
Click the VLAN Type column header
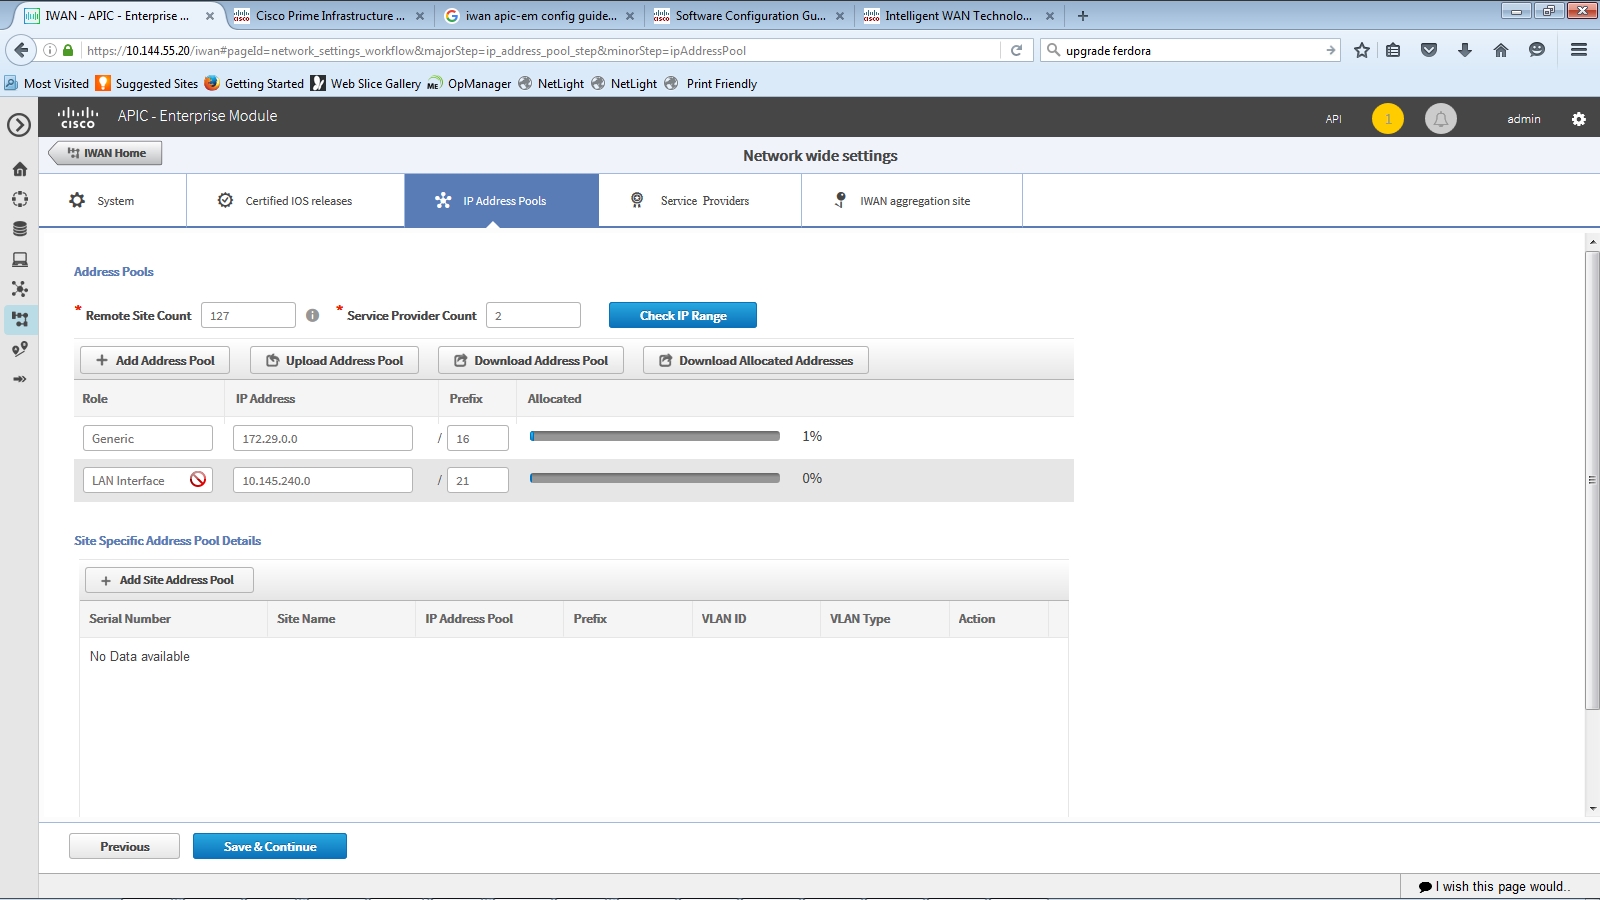tap(860, 619)
